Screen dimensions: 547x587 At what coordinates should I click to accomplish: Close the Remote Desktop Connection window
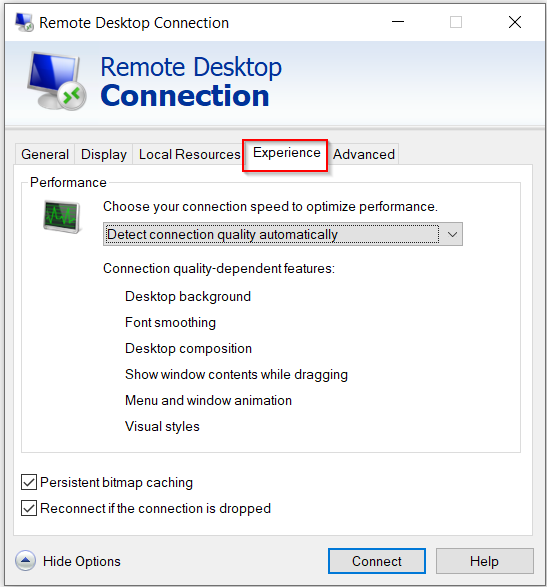(515, 22)
